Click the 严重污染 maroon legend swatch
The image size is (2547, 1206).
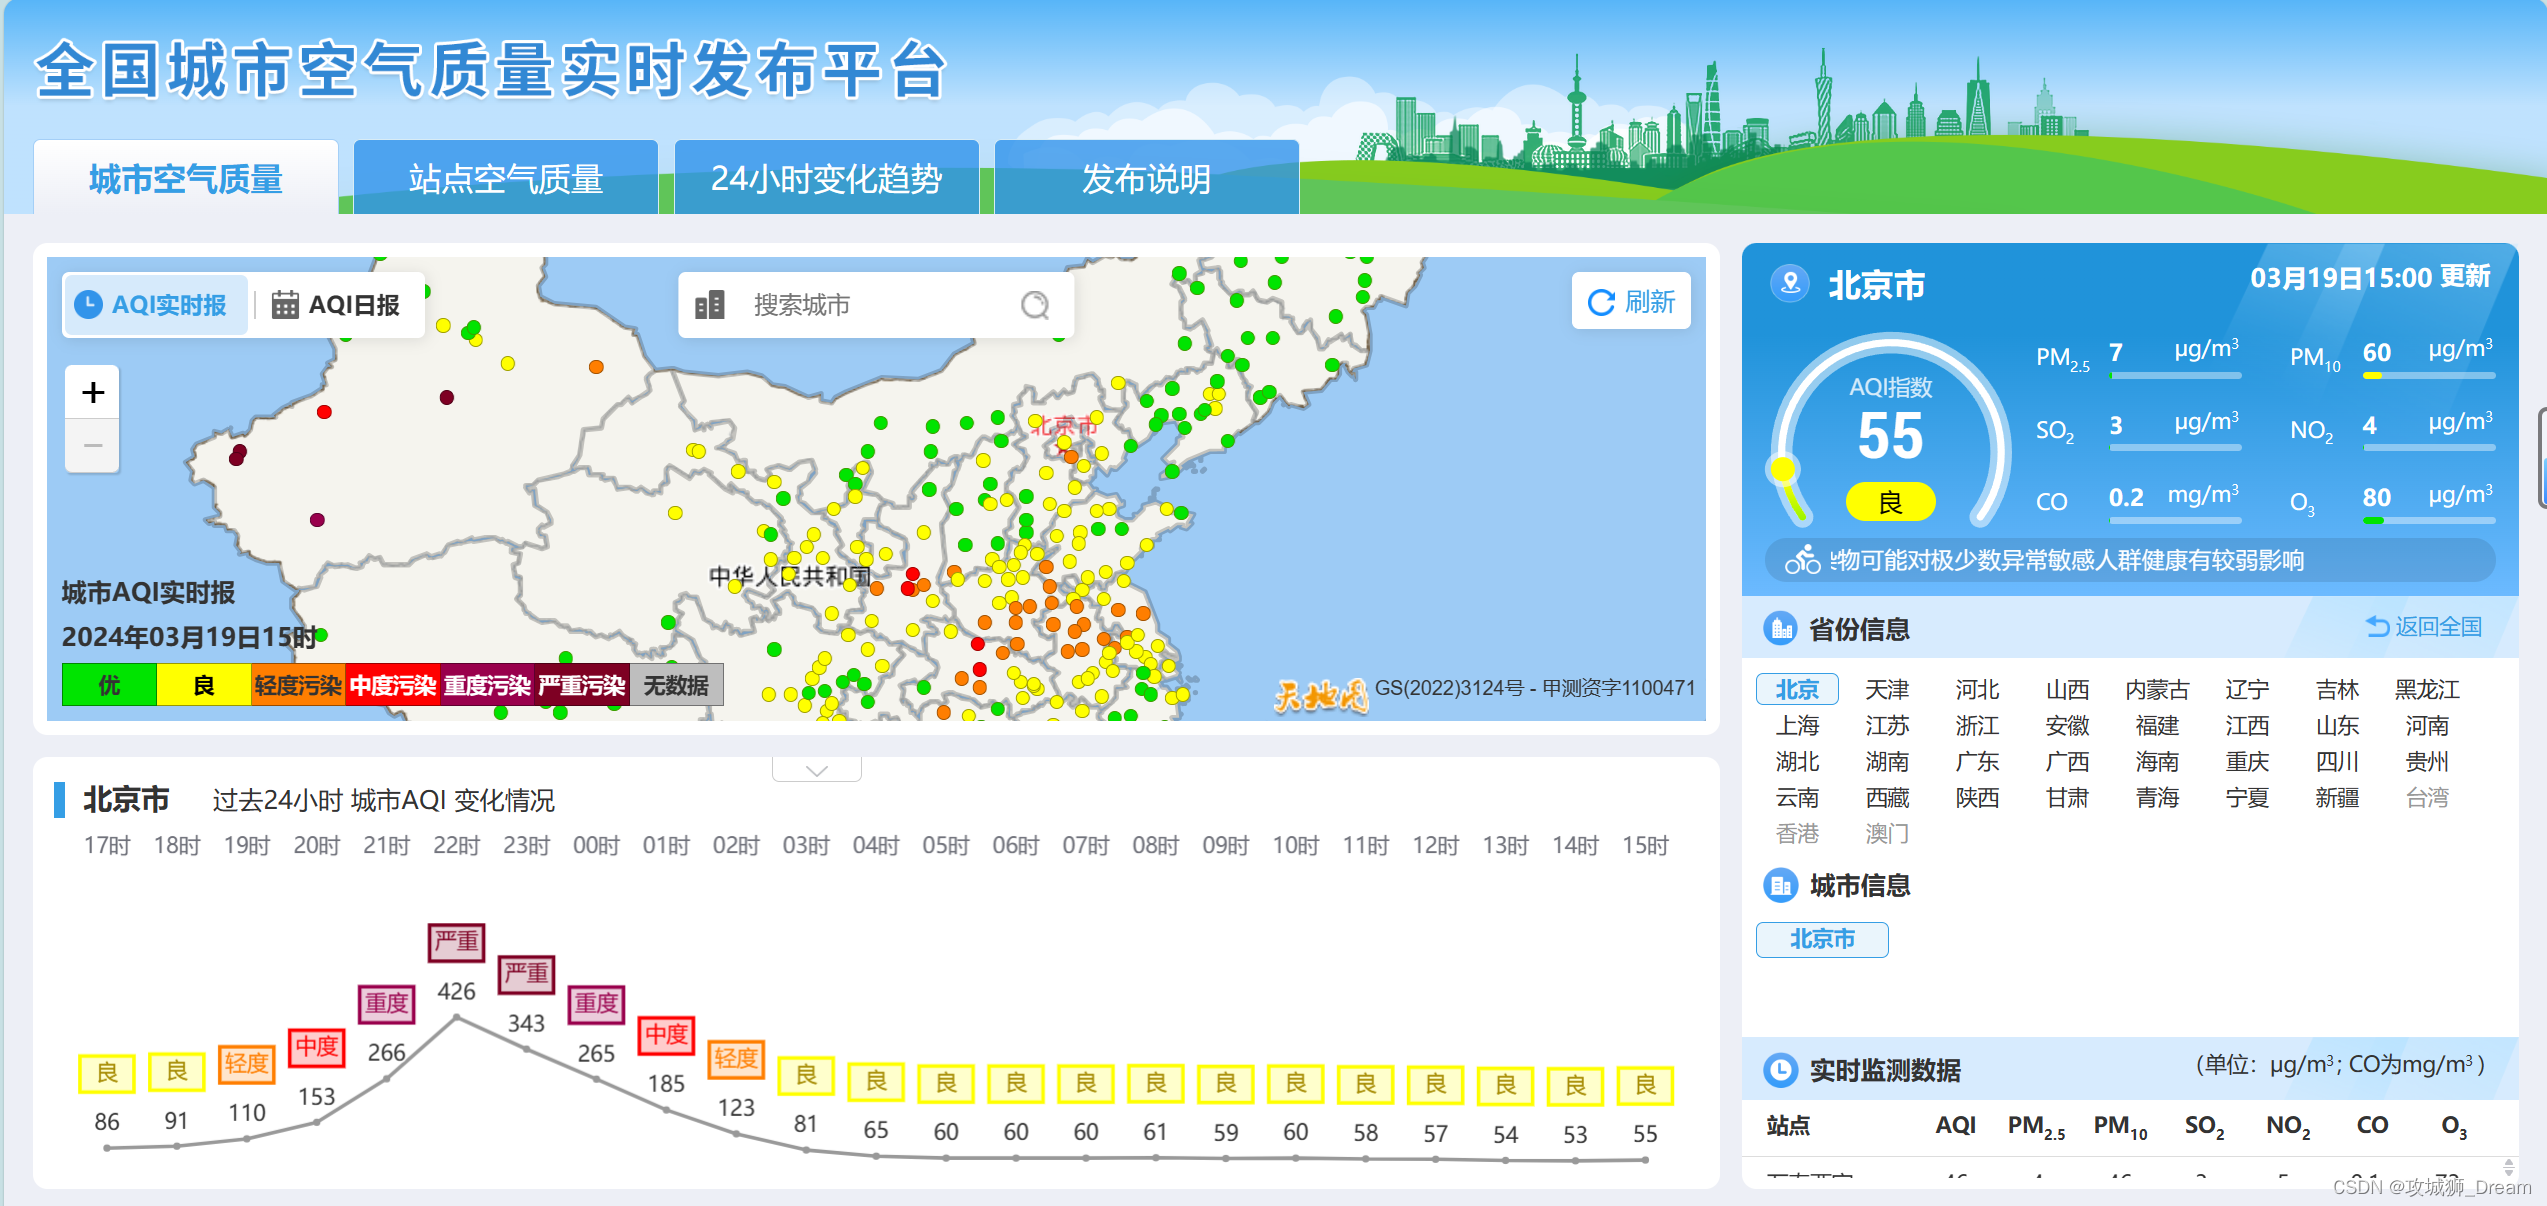pyautogui.click(x=582, y=685)
